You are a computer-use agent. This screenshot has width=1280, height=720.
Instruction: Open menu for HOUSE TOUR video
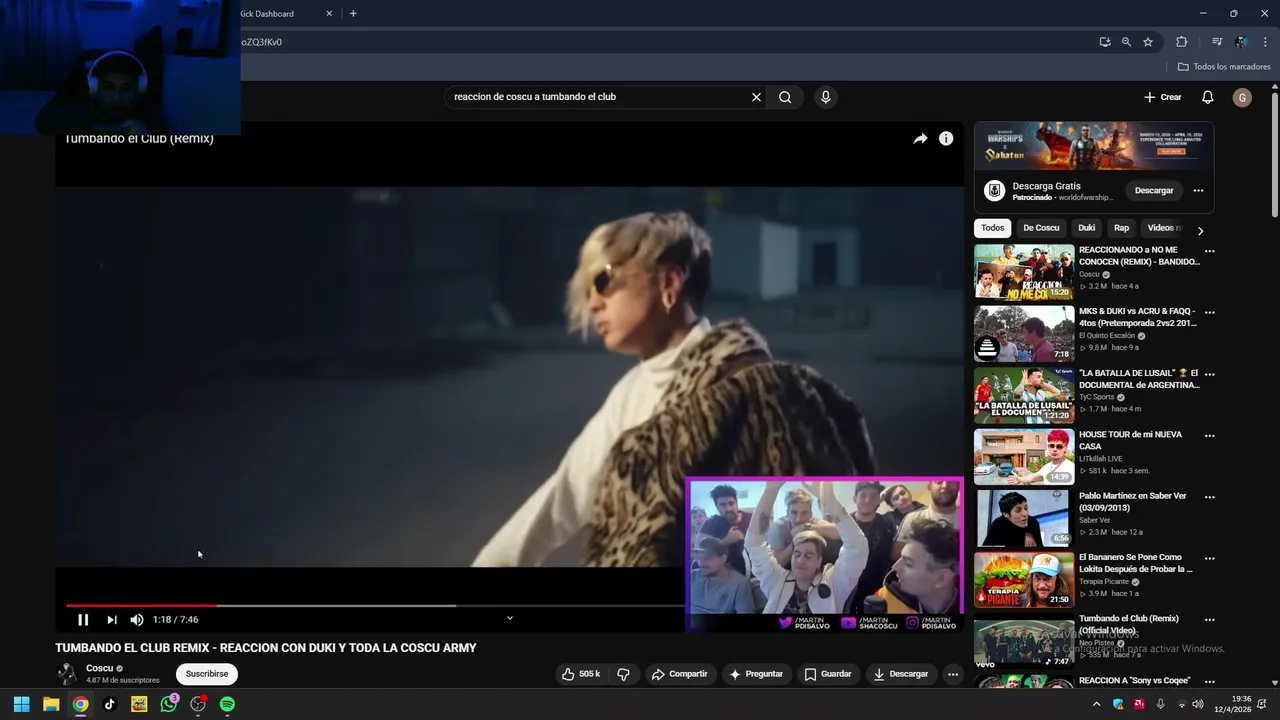(1209, 436)
